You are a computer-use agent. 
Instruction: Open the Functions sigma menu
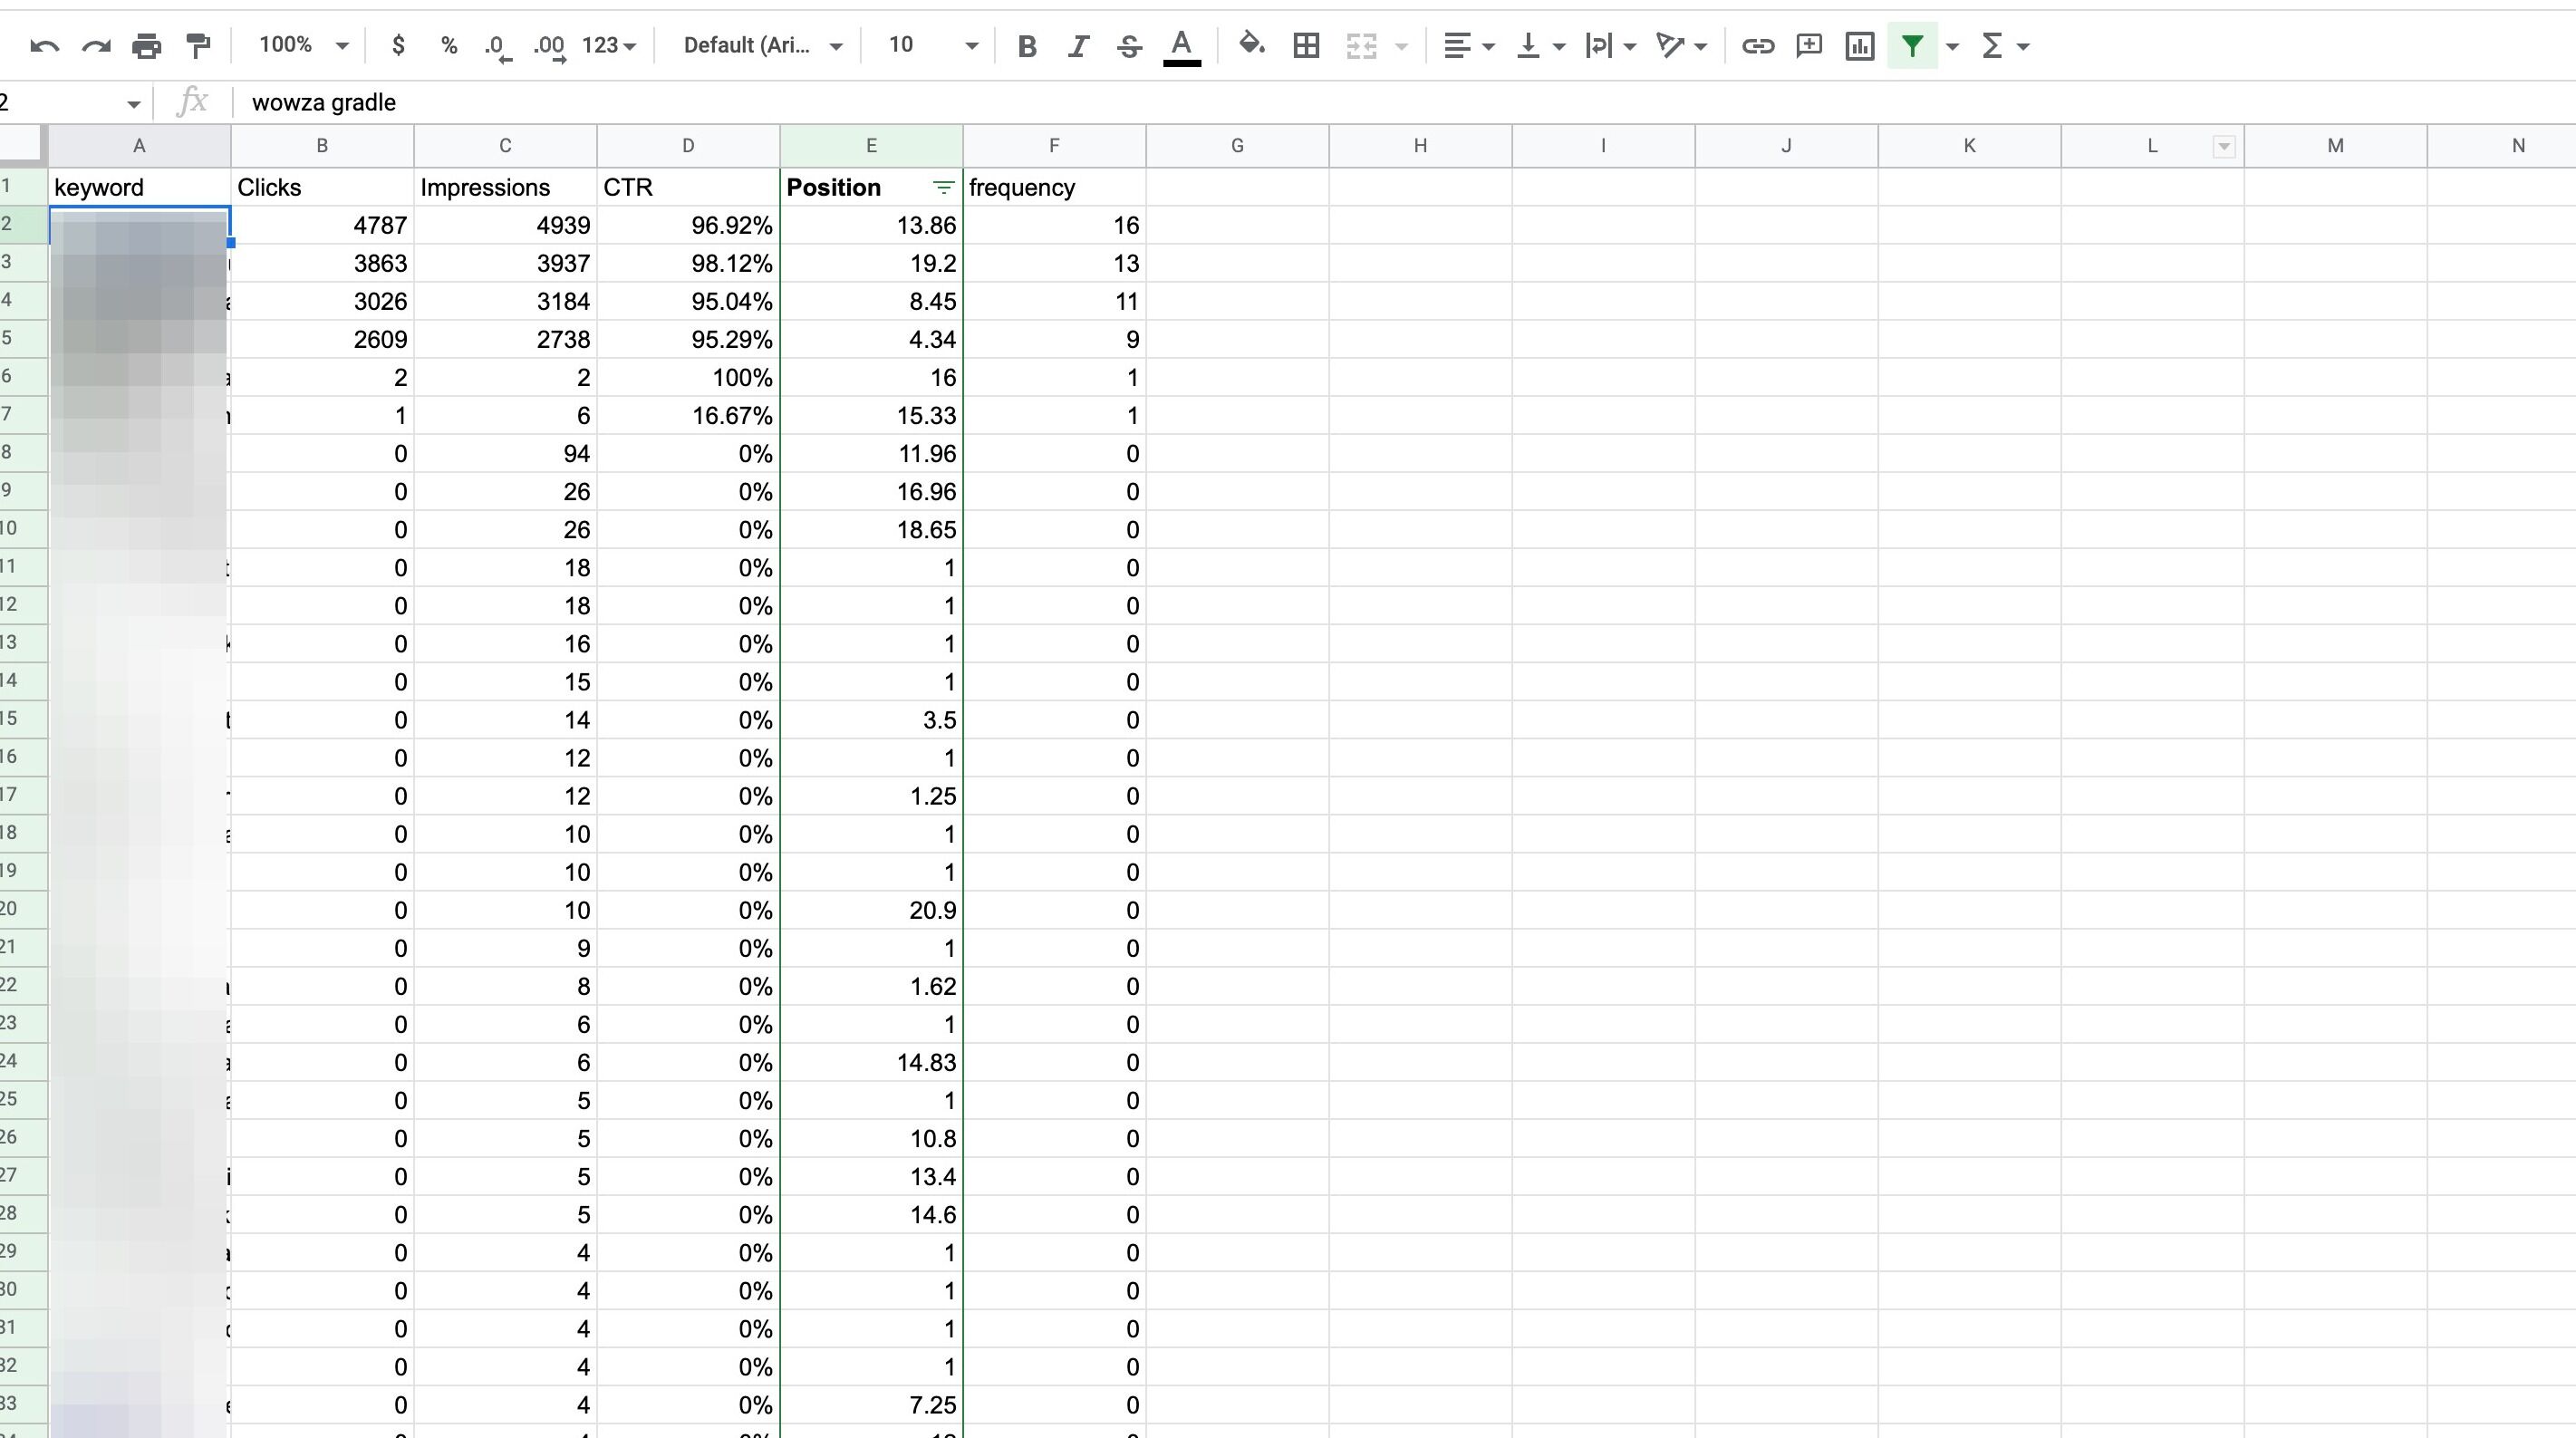point(2004,46)
